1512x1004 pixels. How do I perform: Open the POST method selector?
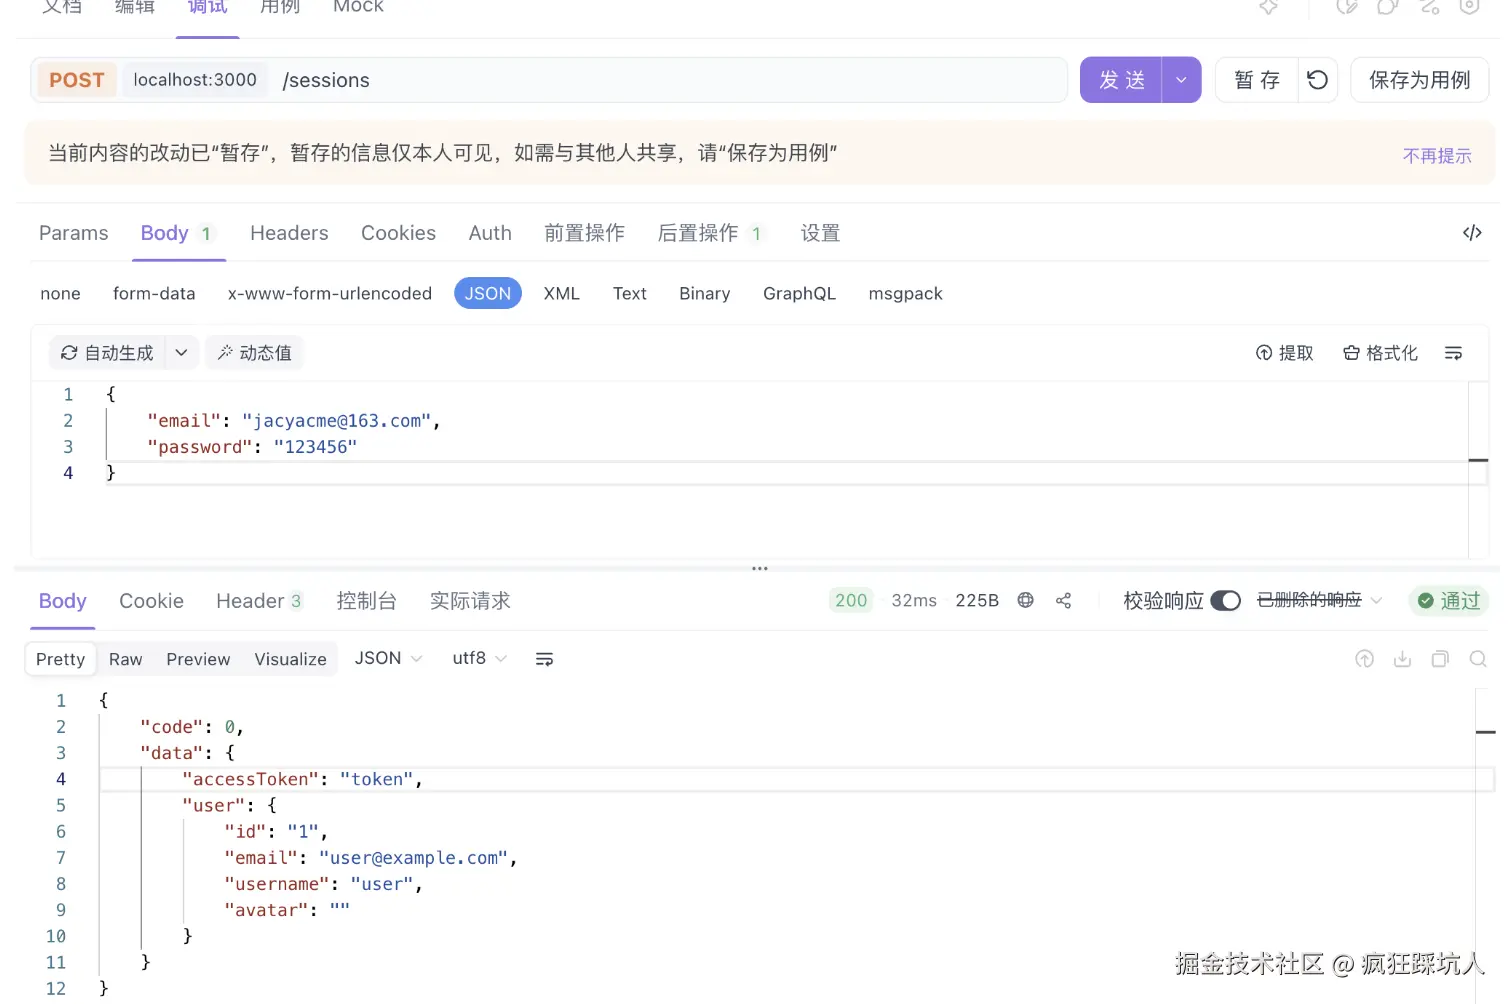click(77, 80)
